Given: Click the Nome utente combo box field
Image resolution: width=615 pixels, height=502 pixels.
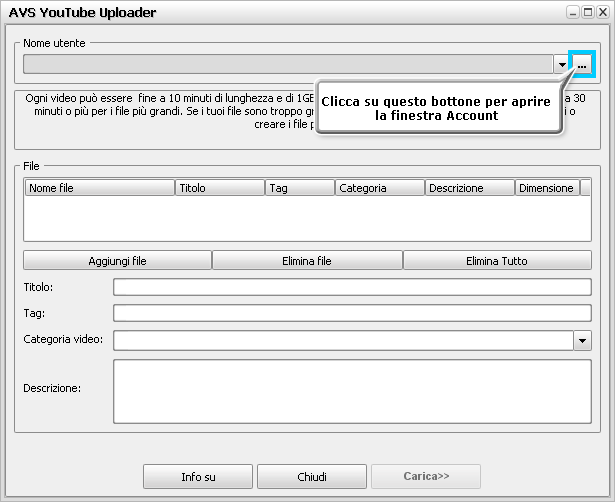Looking at the screenshot, I should (x=288, y=64).
